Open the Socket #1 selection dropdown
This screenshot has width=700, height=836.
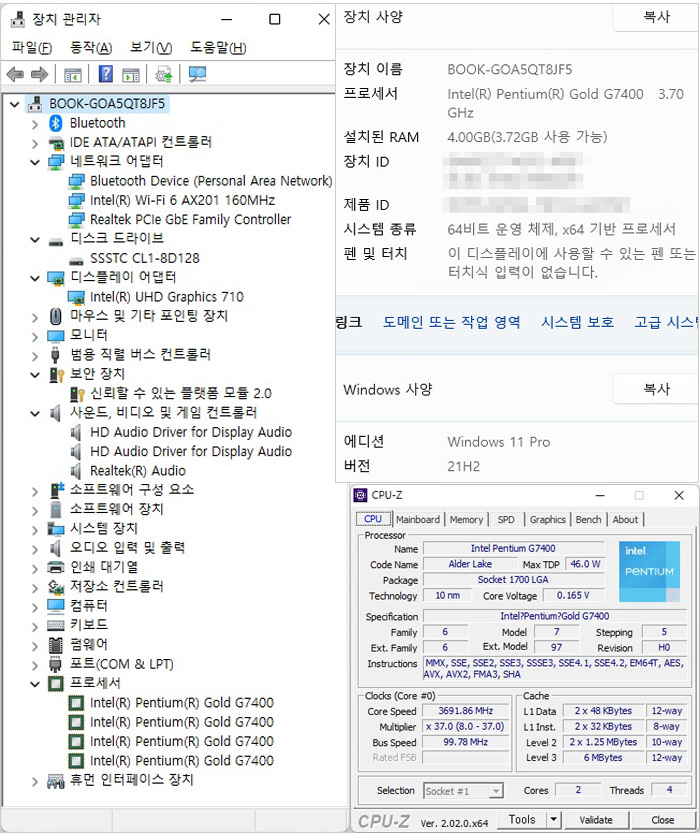[x=496, y=791]
